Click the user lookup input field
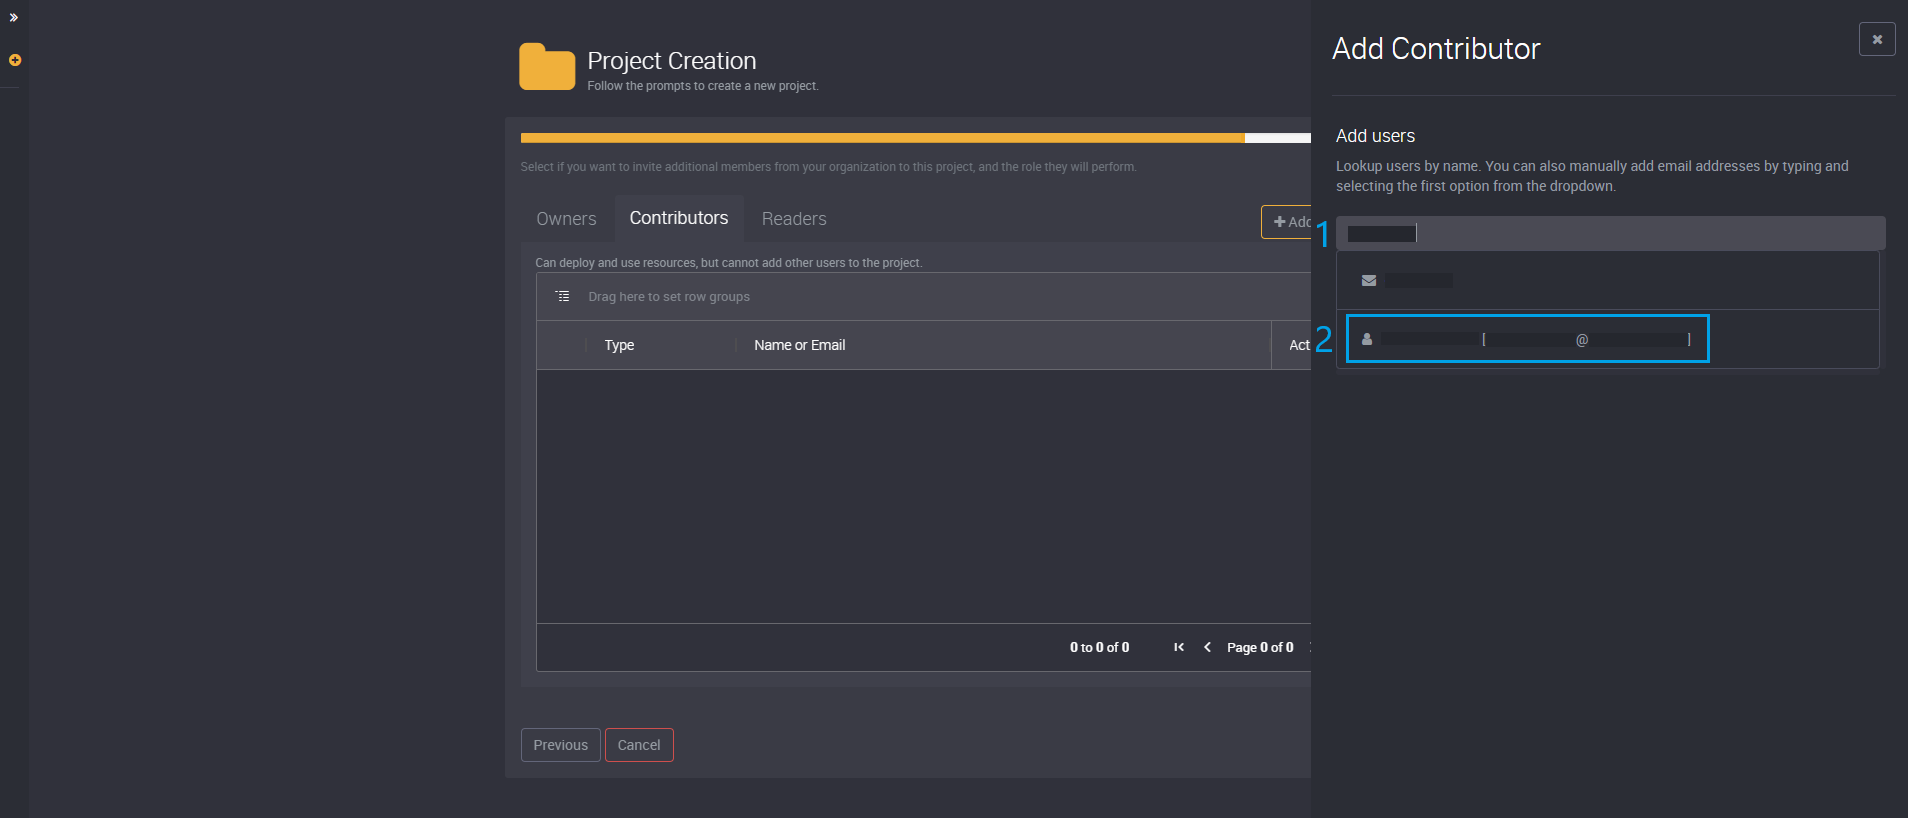The image size is (1908, 818). 1610,233
